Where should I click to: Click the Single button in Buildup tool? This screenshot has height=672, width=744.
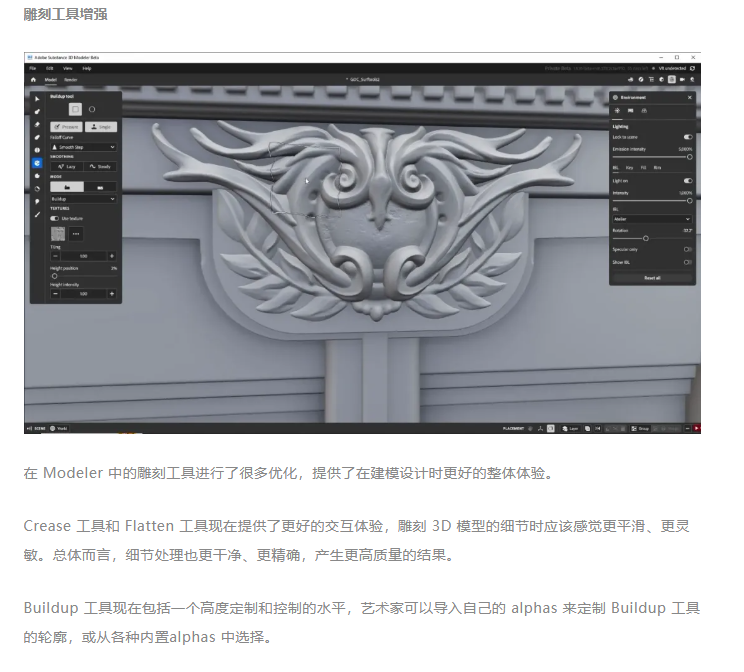pos(101,127)
